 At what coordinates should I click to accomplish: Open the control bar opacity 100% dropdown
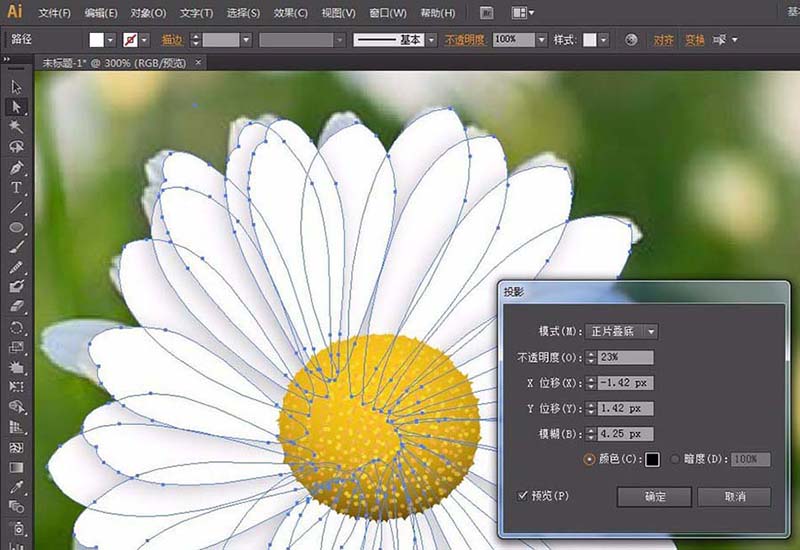(x=541, y=40)
